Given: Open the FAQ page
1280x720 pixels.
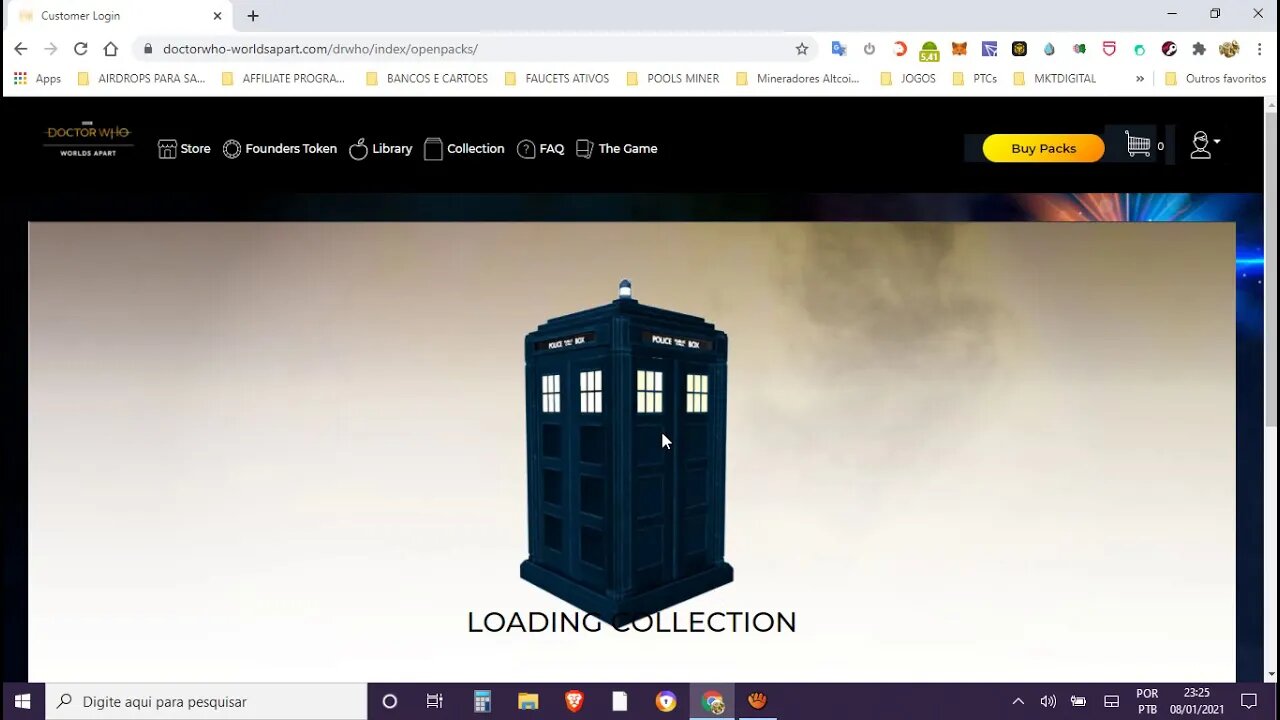Looking at the screenshot, I should 541,149.
